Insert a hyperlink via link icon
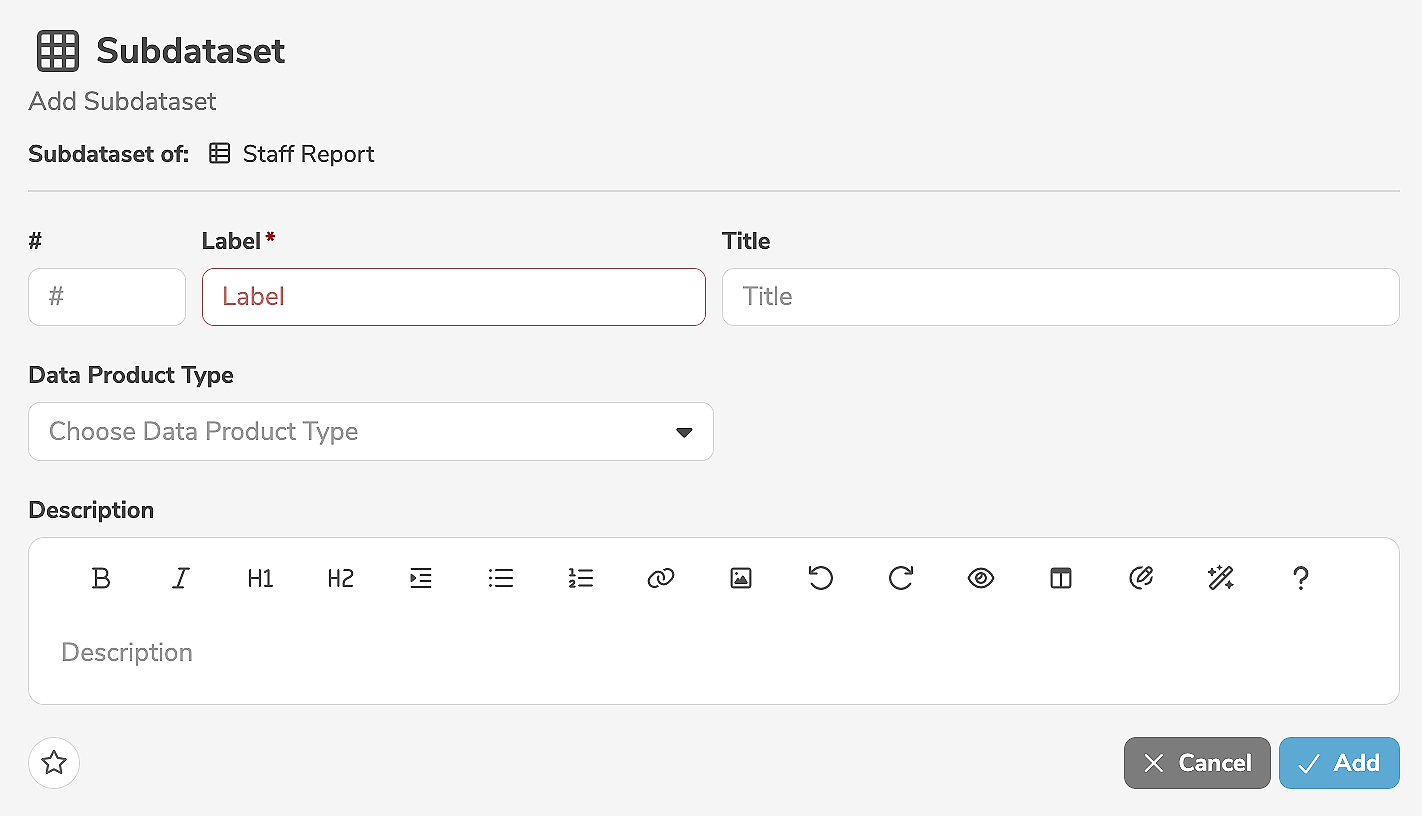 click(x=661, y=578)
